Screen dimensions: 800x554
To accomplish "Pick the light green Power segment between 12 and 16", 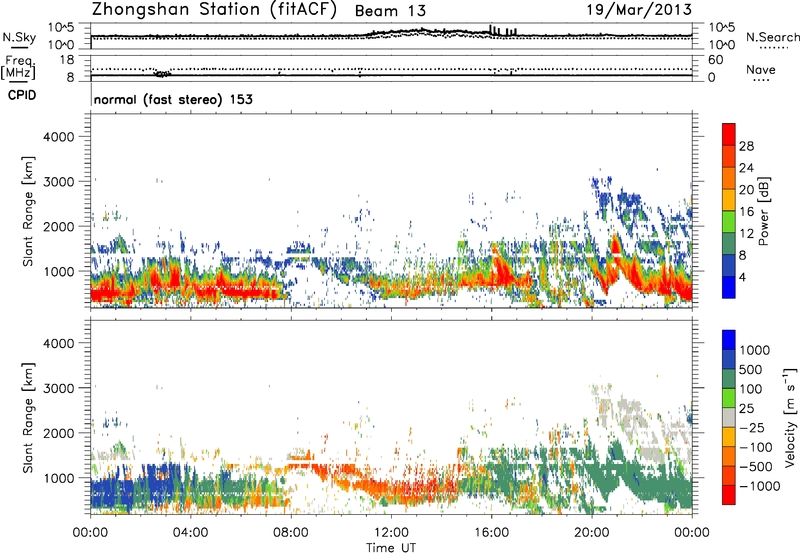I will click(x=729, y=222).
